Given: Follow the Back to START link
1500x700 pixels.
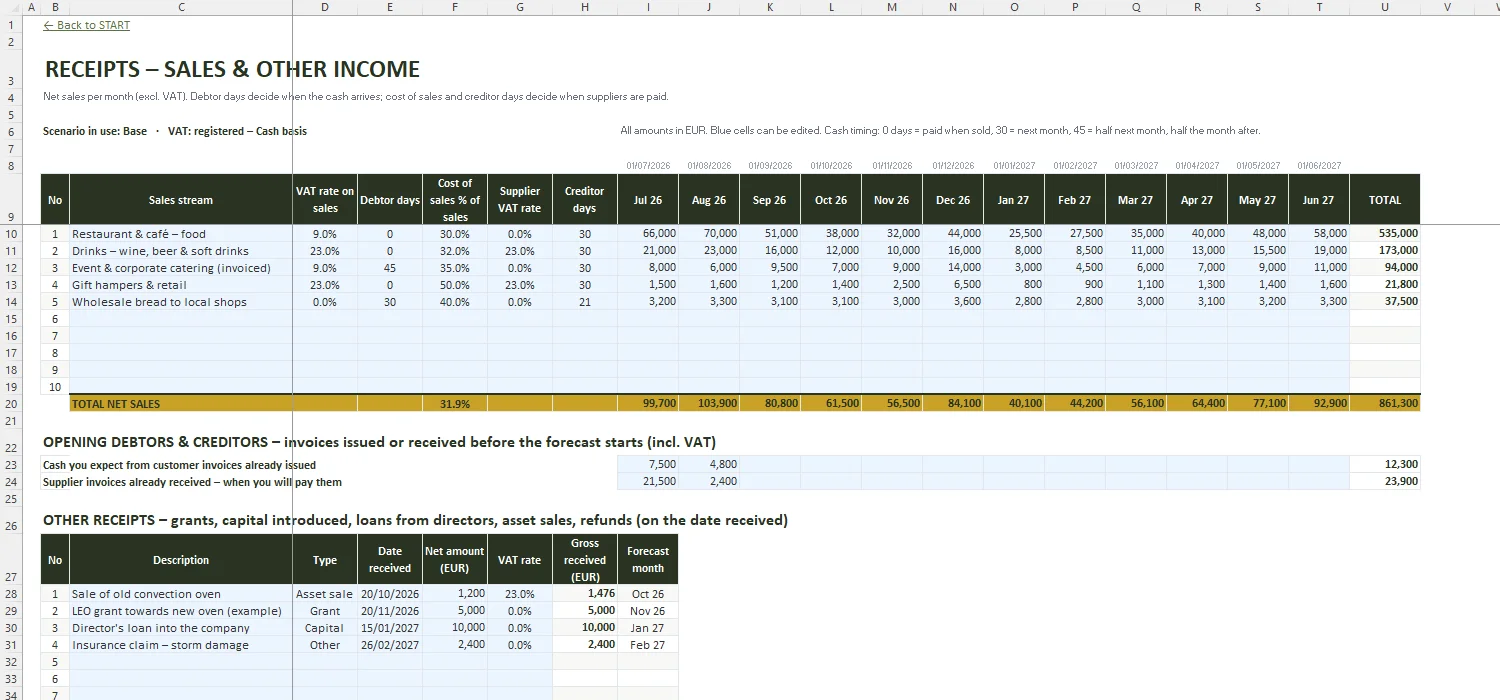Looking at the screenshot, I should tap(86, 25).
